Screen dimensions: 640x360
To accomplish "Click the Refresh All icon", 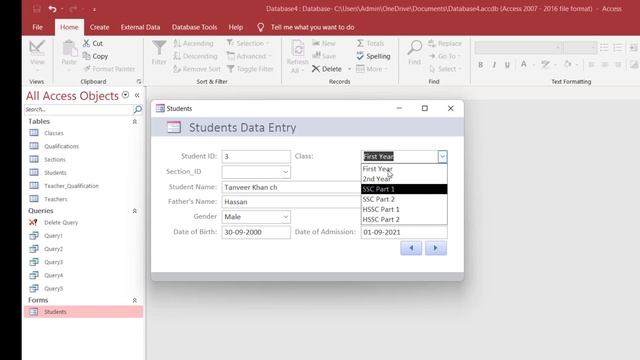I will tap(298, 56).
